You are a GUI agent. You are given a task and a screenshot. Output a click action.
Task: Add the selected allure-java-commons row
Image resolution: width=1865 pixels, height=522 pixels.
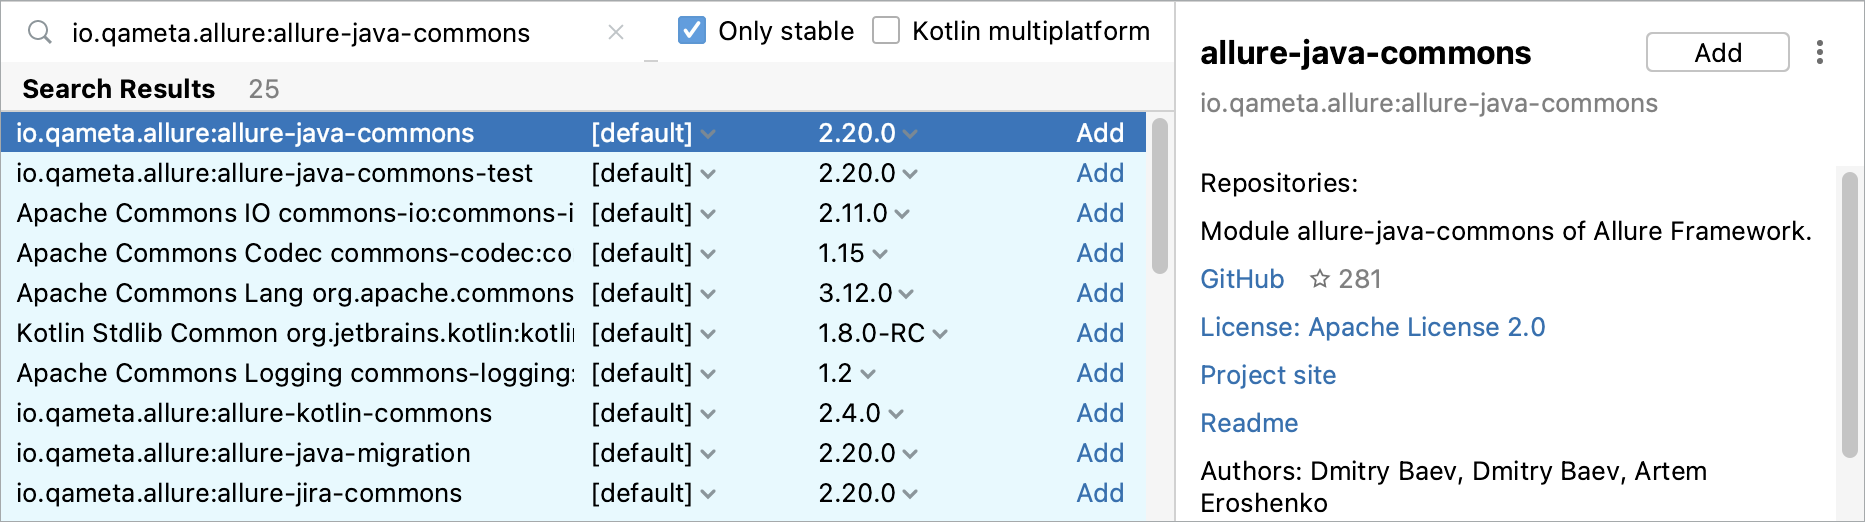point(1100,133)
